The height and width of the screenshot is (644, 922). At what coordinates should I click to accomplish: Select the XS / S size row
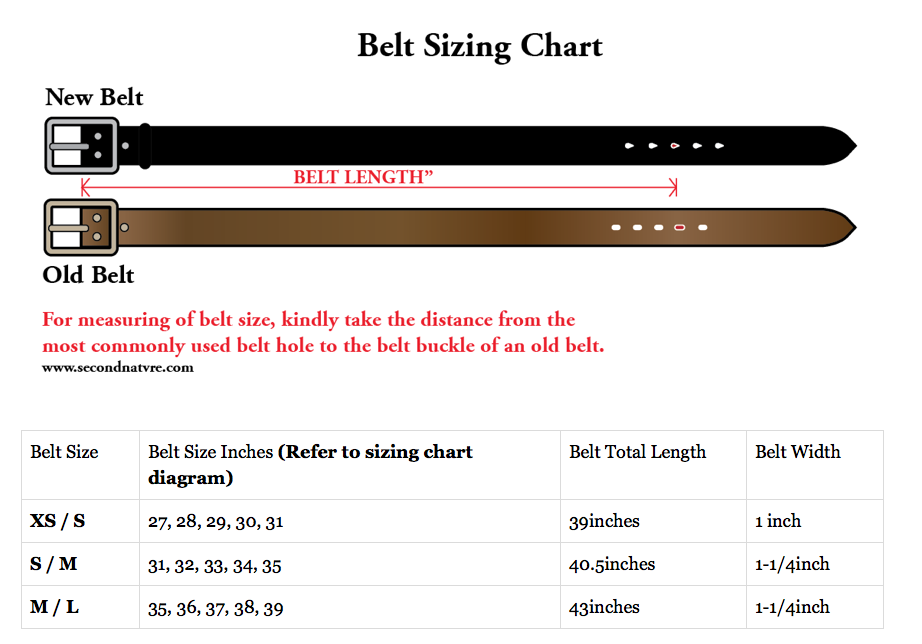tap(452, 521)
